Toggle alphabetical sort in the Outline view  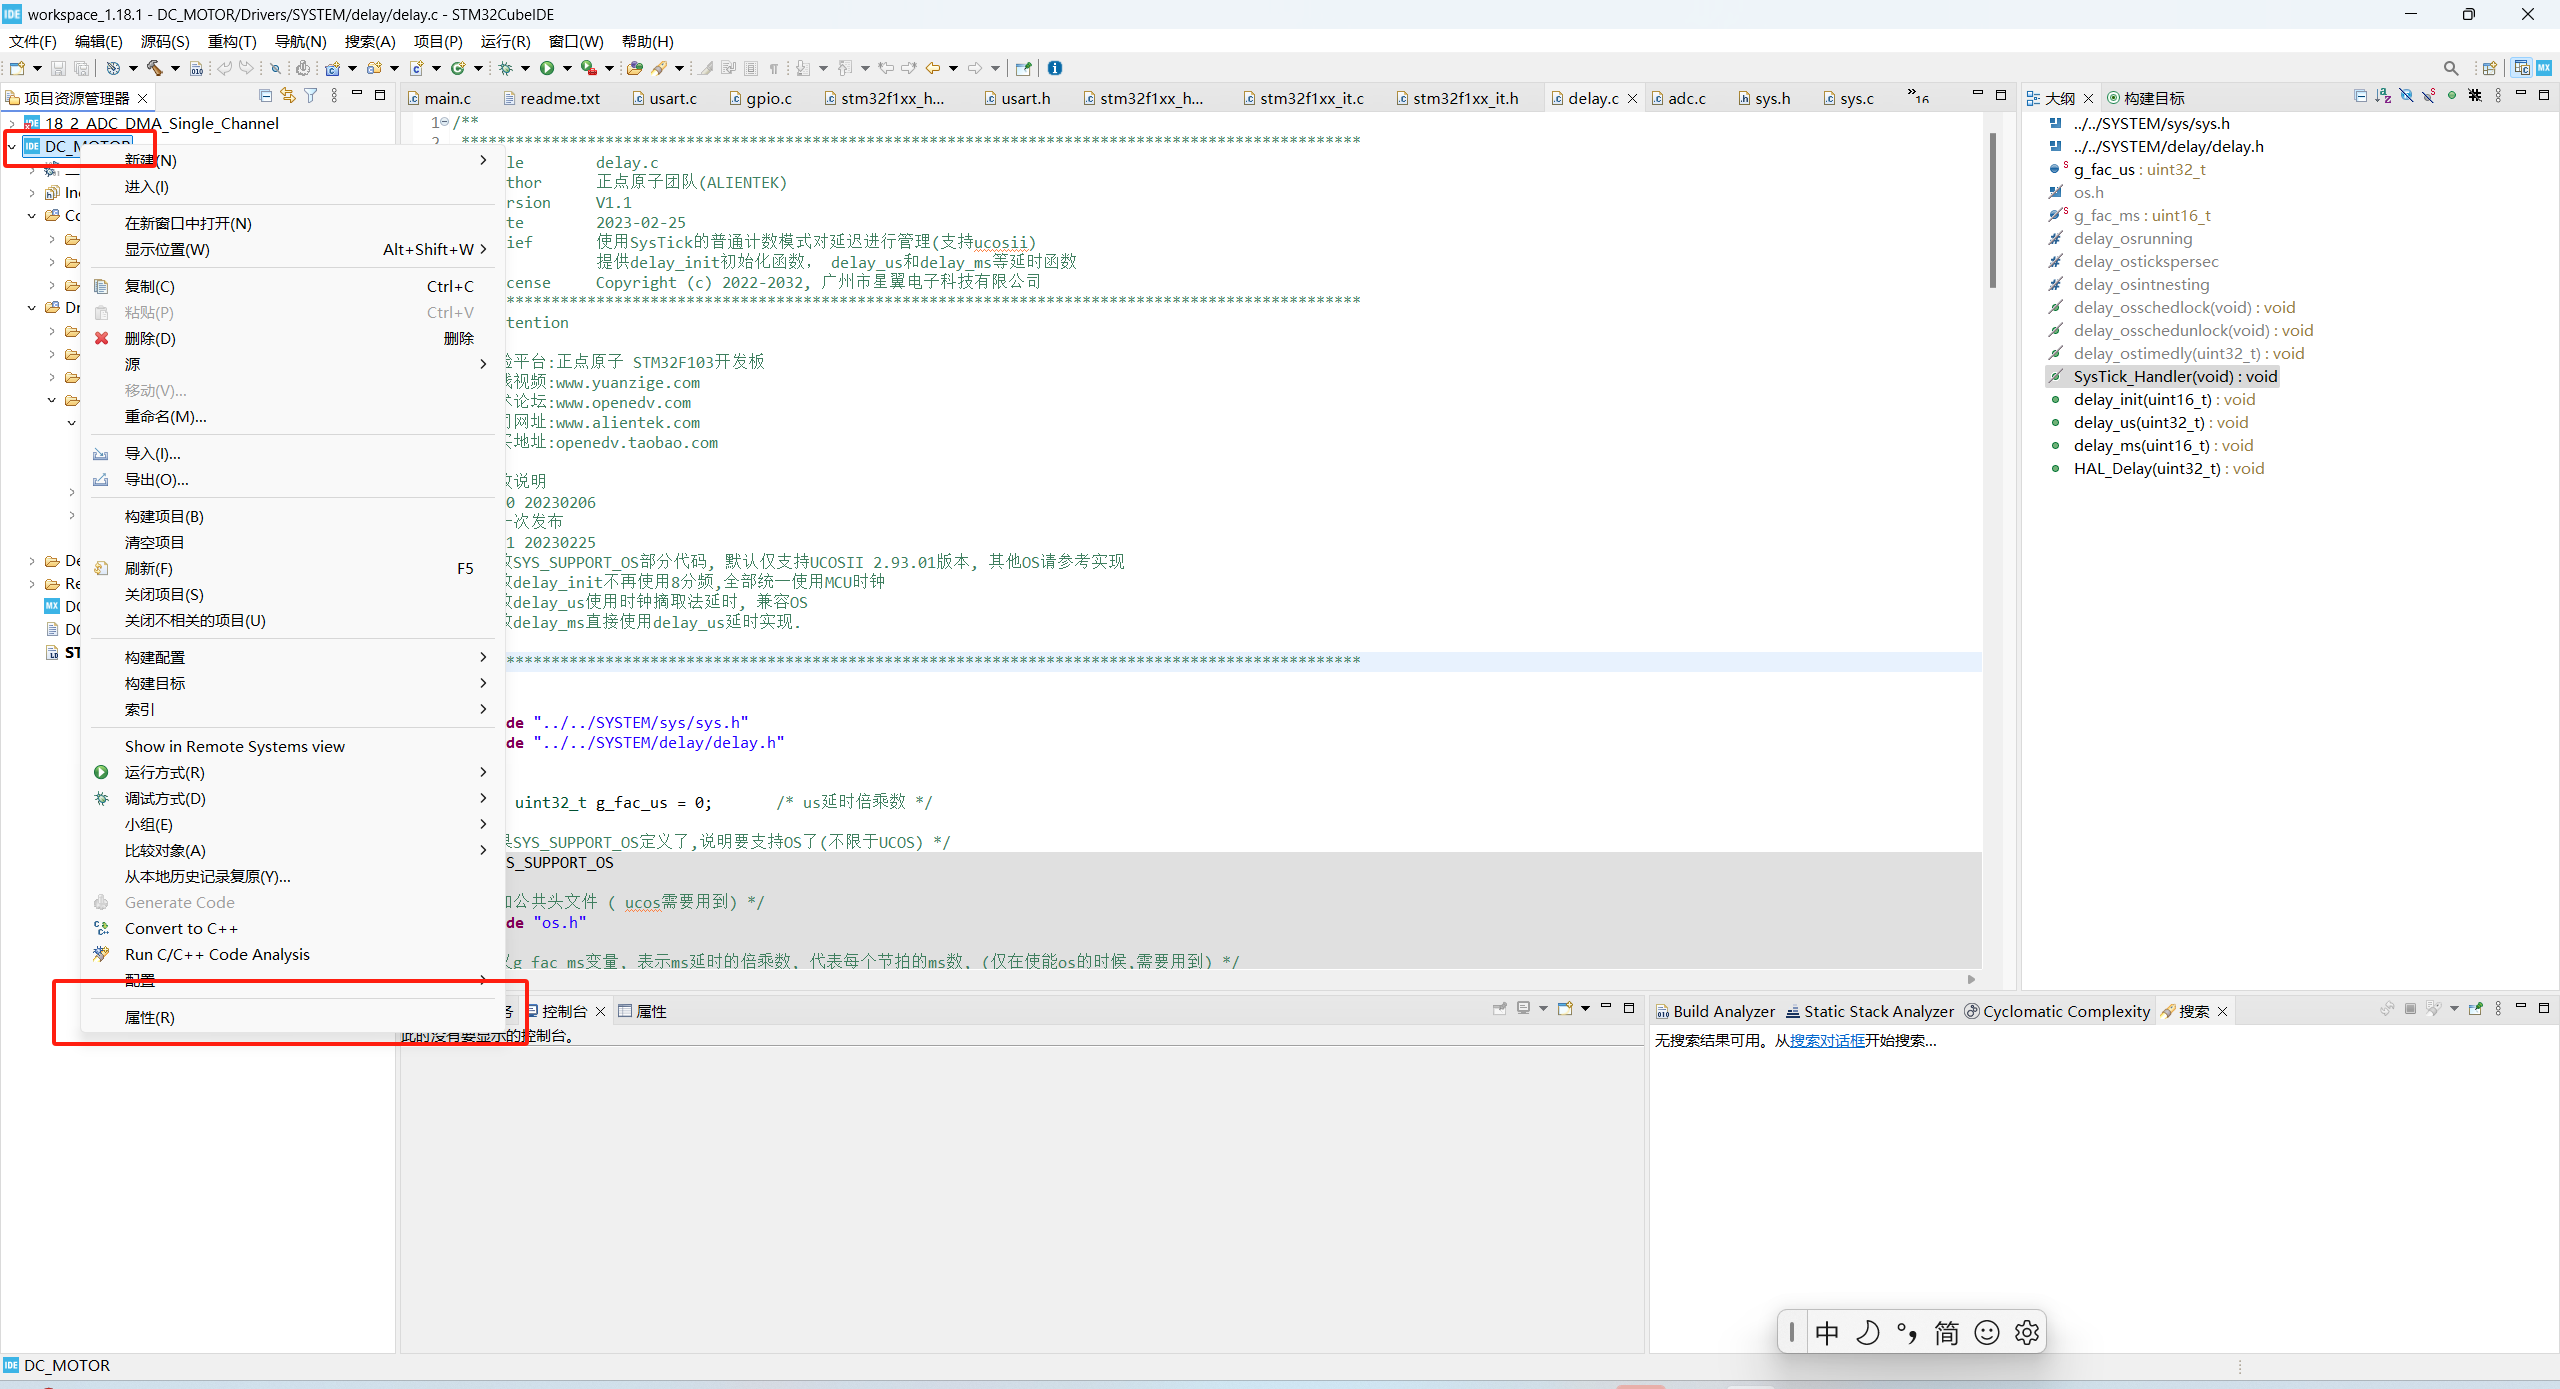coord(2383,96)
